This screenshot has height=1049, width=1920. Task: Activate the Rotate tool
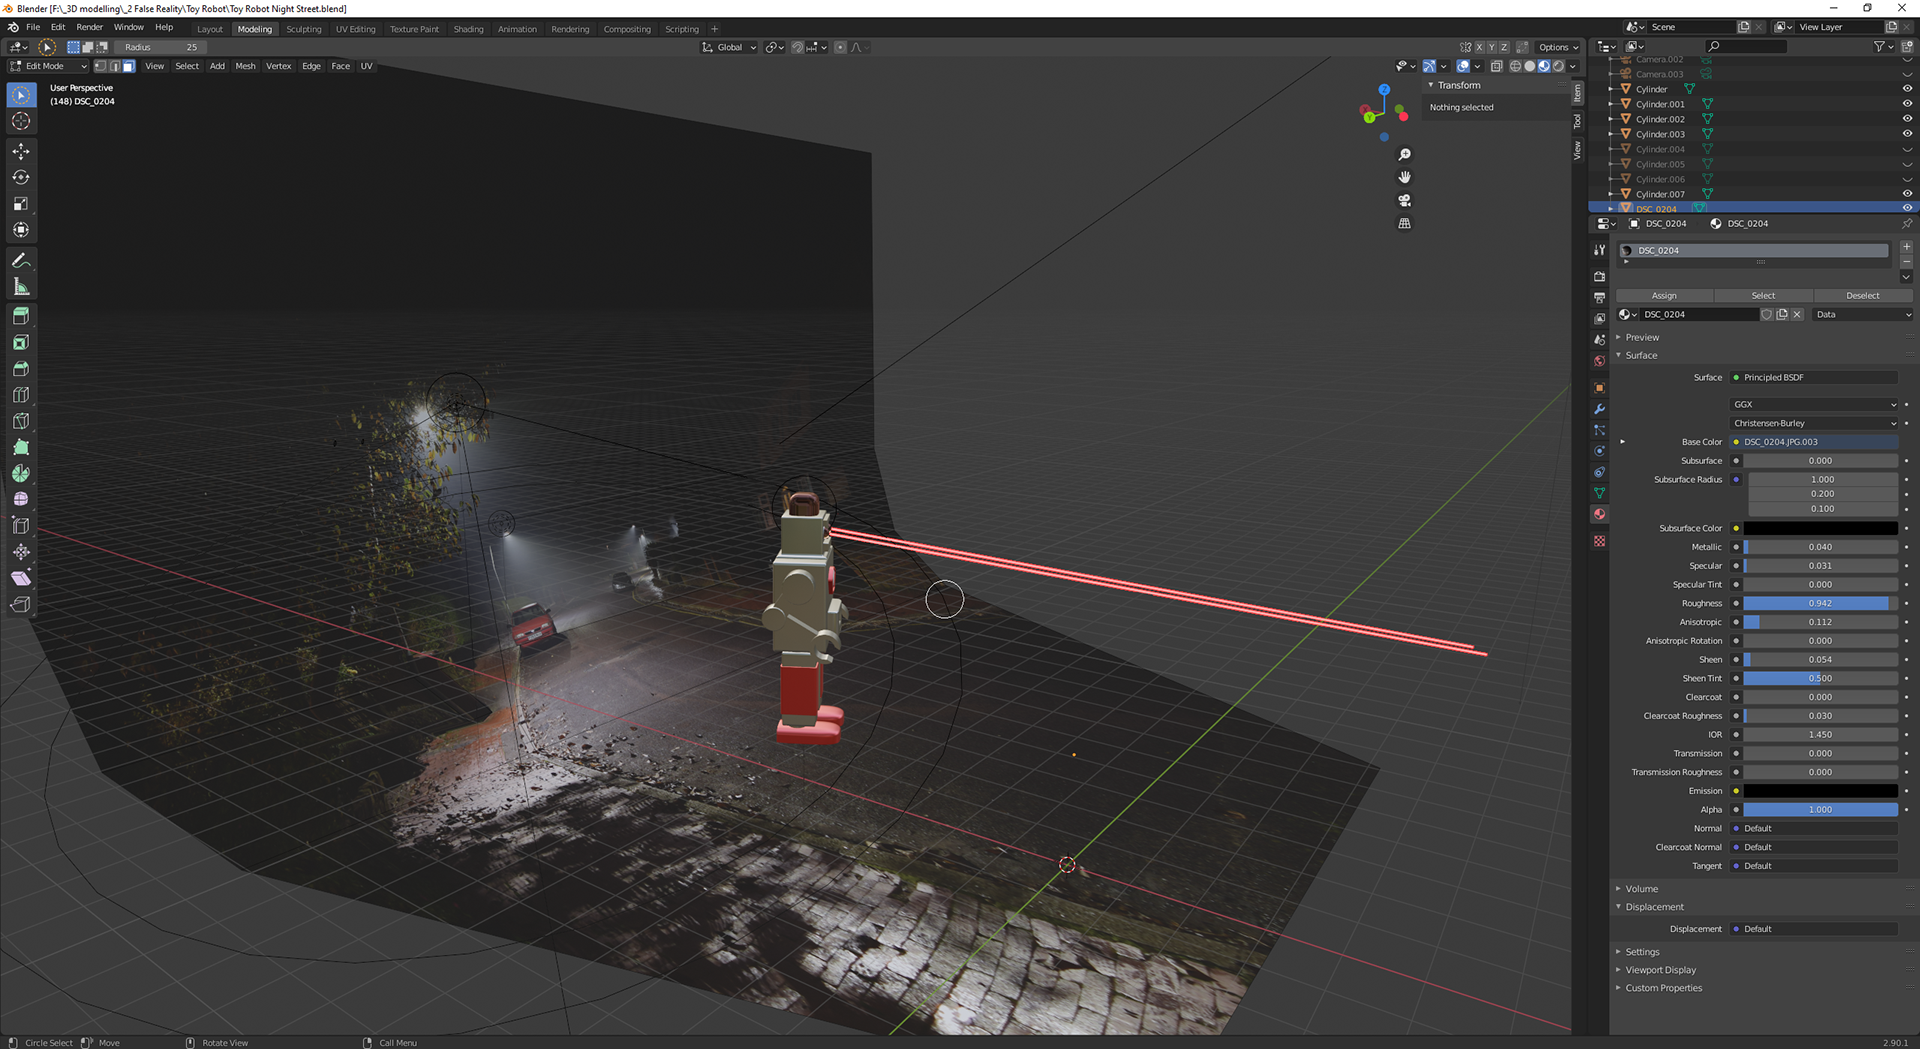[x=21, y=177]
